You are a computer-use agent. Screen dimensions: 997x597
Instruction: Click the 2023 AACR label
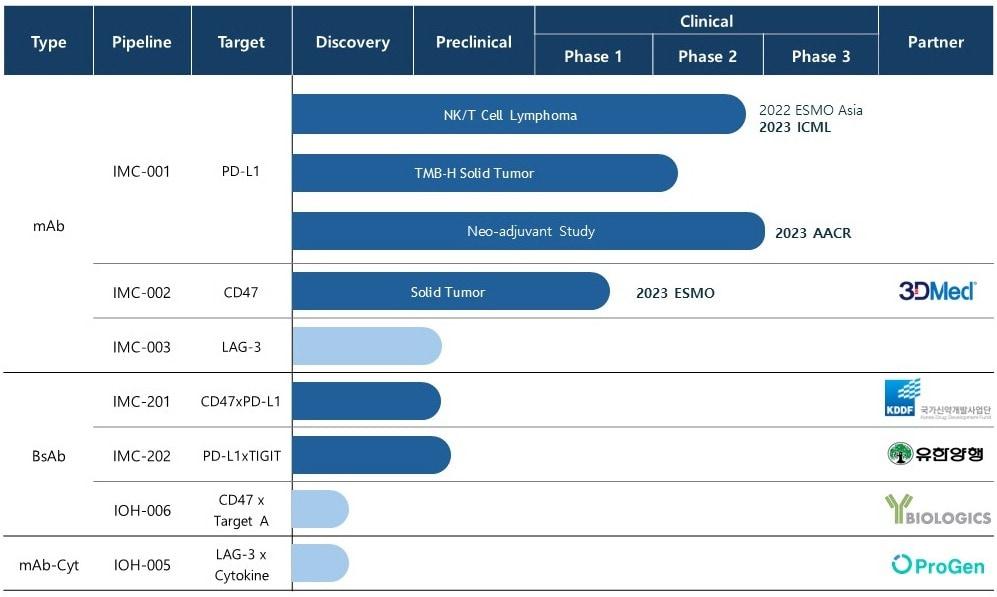coord(813,233)
